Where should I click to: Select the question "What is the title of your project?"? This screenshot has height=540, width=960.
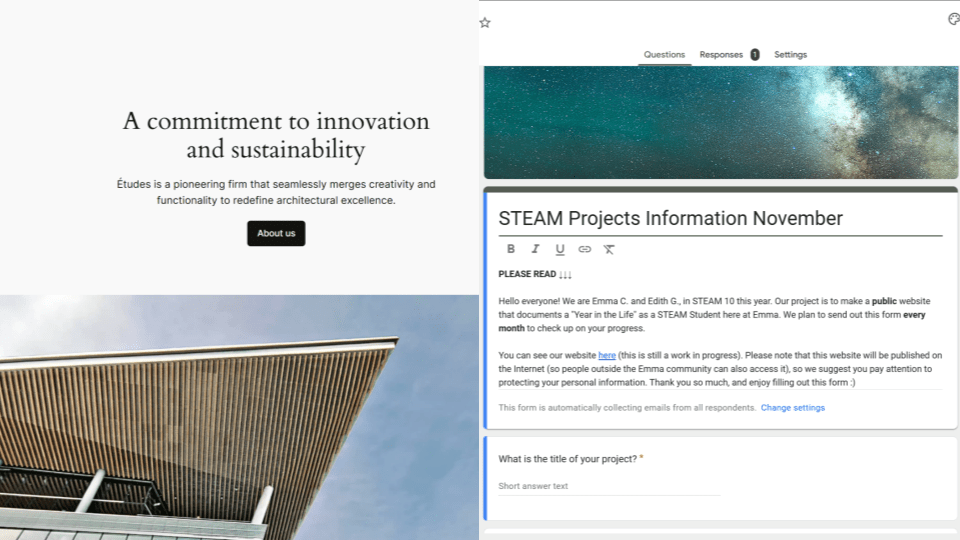(567, 459)
